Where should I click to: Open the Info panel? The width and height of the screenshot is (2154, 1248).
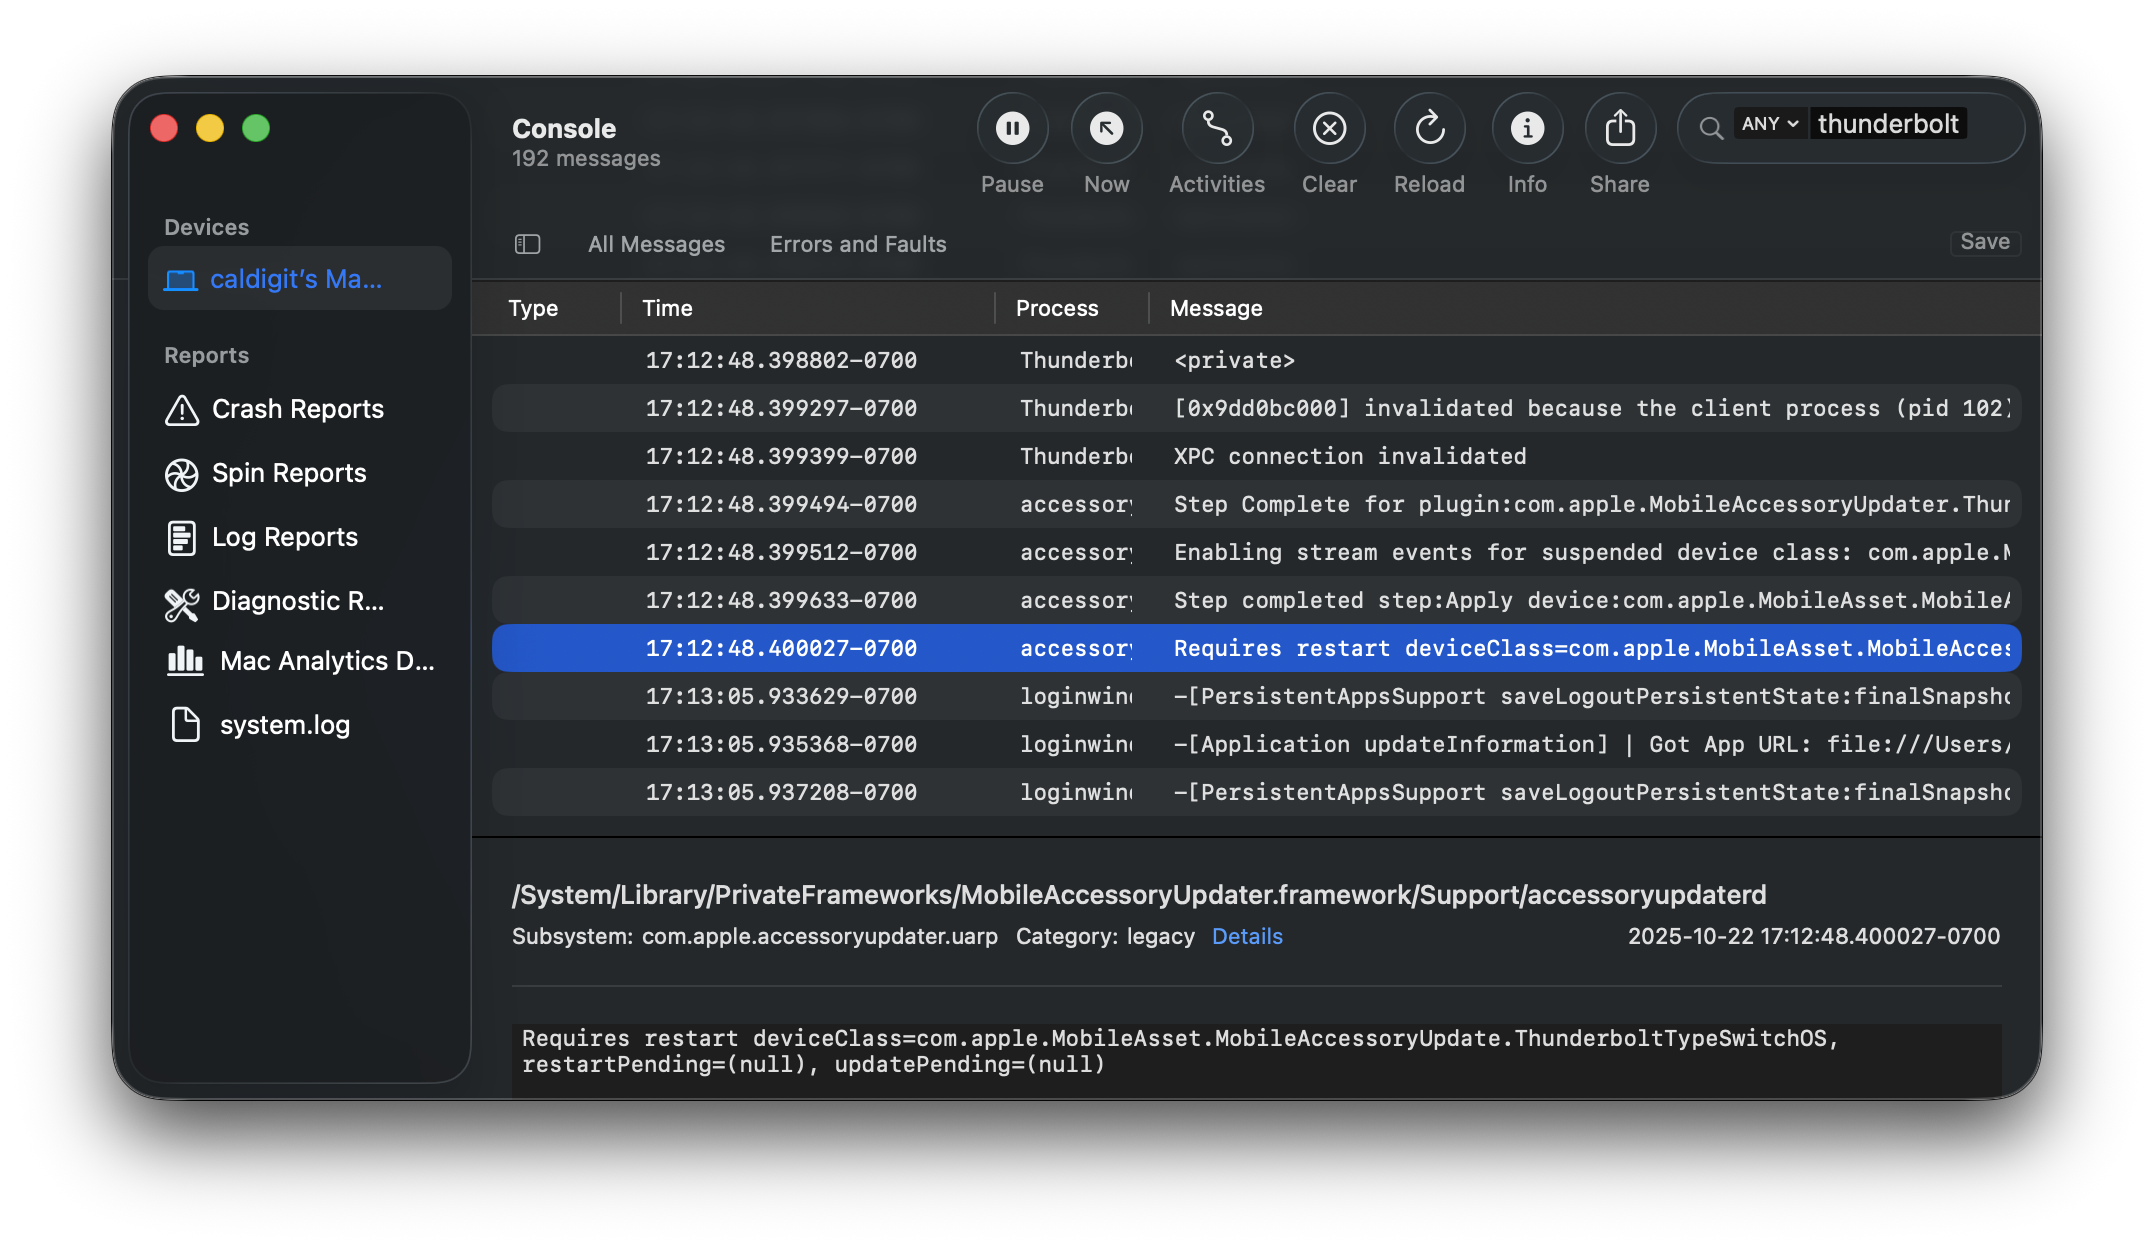point(1527,128)
